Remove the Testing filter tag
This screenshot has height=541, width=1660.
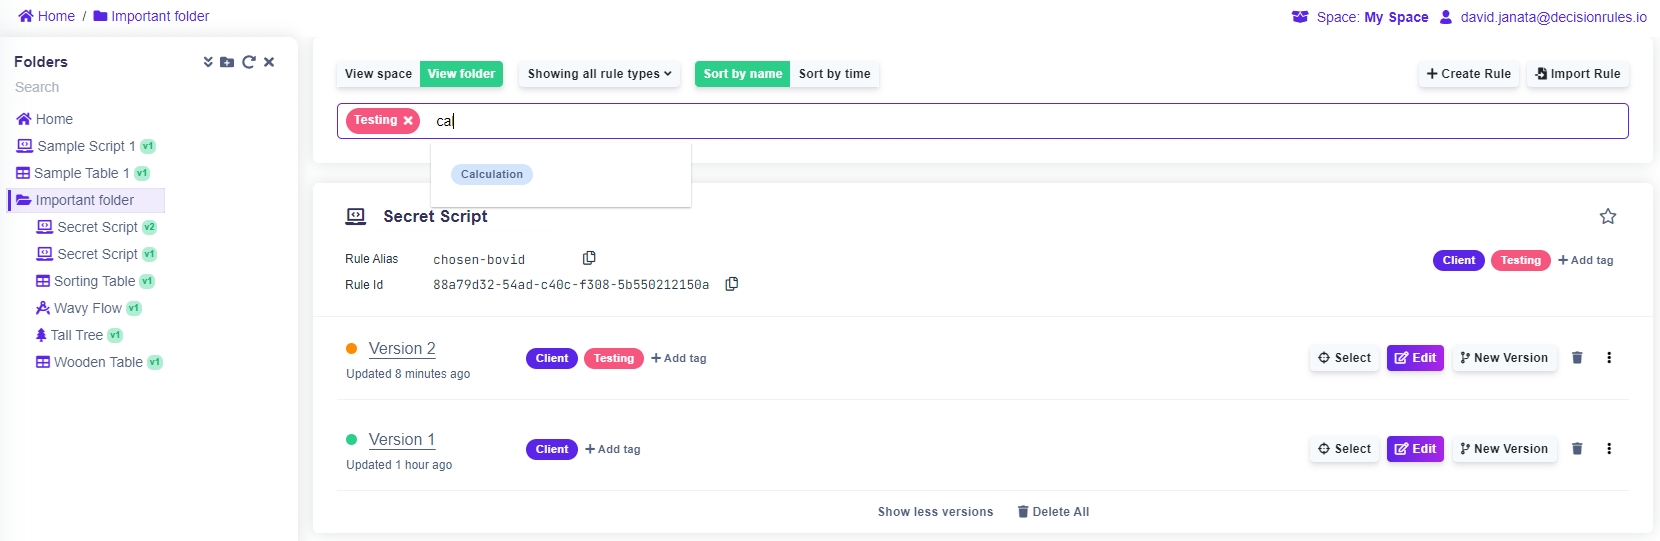tap(408, 121)
